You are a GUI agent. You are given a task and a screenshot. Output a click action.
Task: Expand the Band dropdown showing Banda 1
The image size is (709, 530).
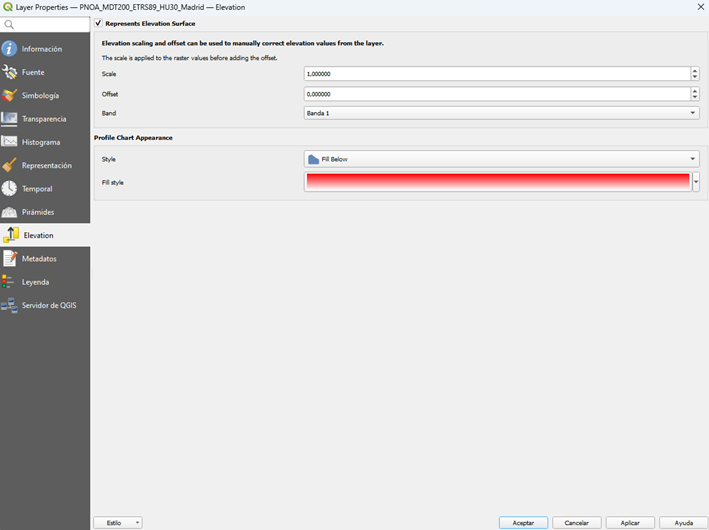tap(501, 113)
